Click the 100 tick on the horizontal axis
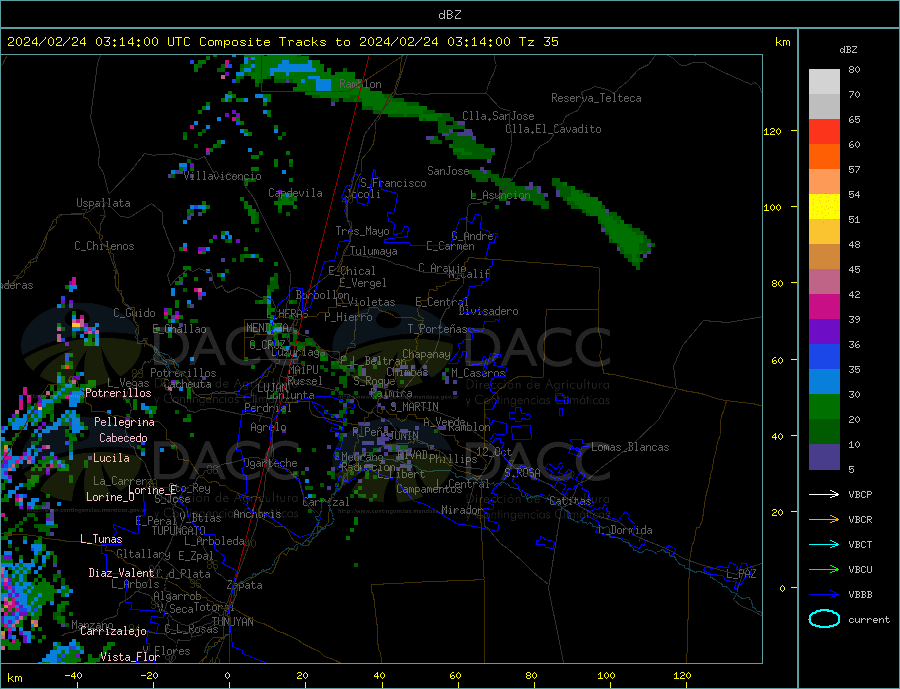This screenshot has width=900, height=689. [606, 676]
